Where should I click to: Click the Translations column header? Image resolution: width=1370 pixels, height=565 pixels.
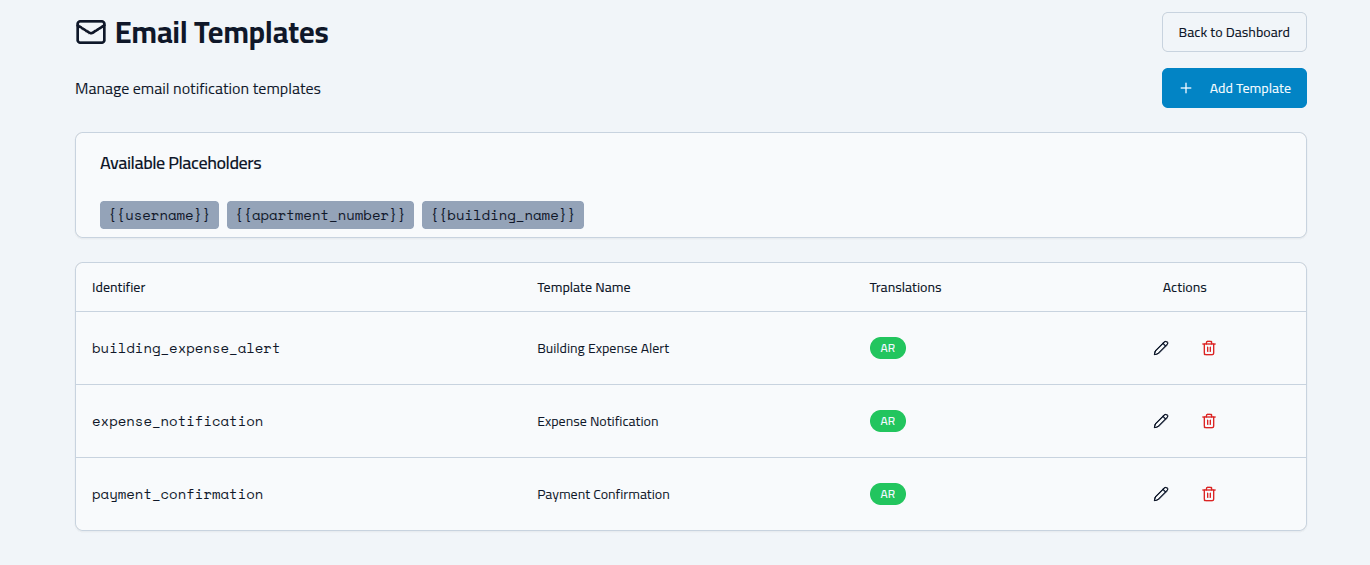[x=905, y=287]
